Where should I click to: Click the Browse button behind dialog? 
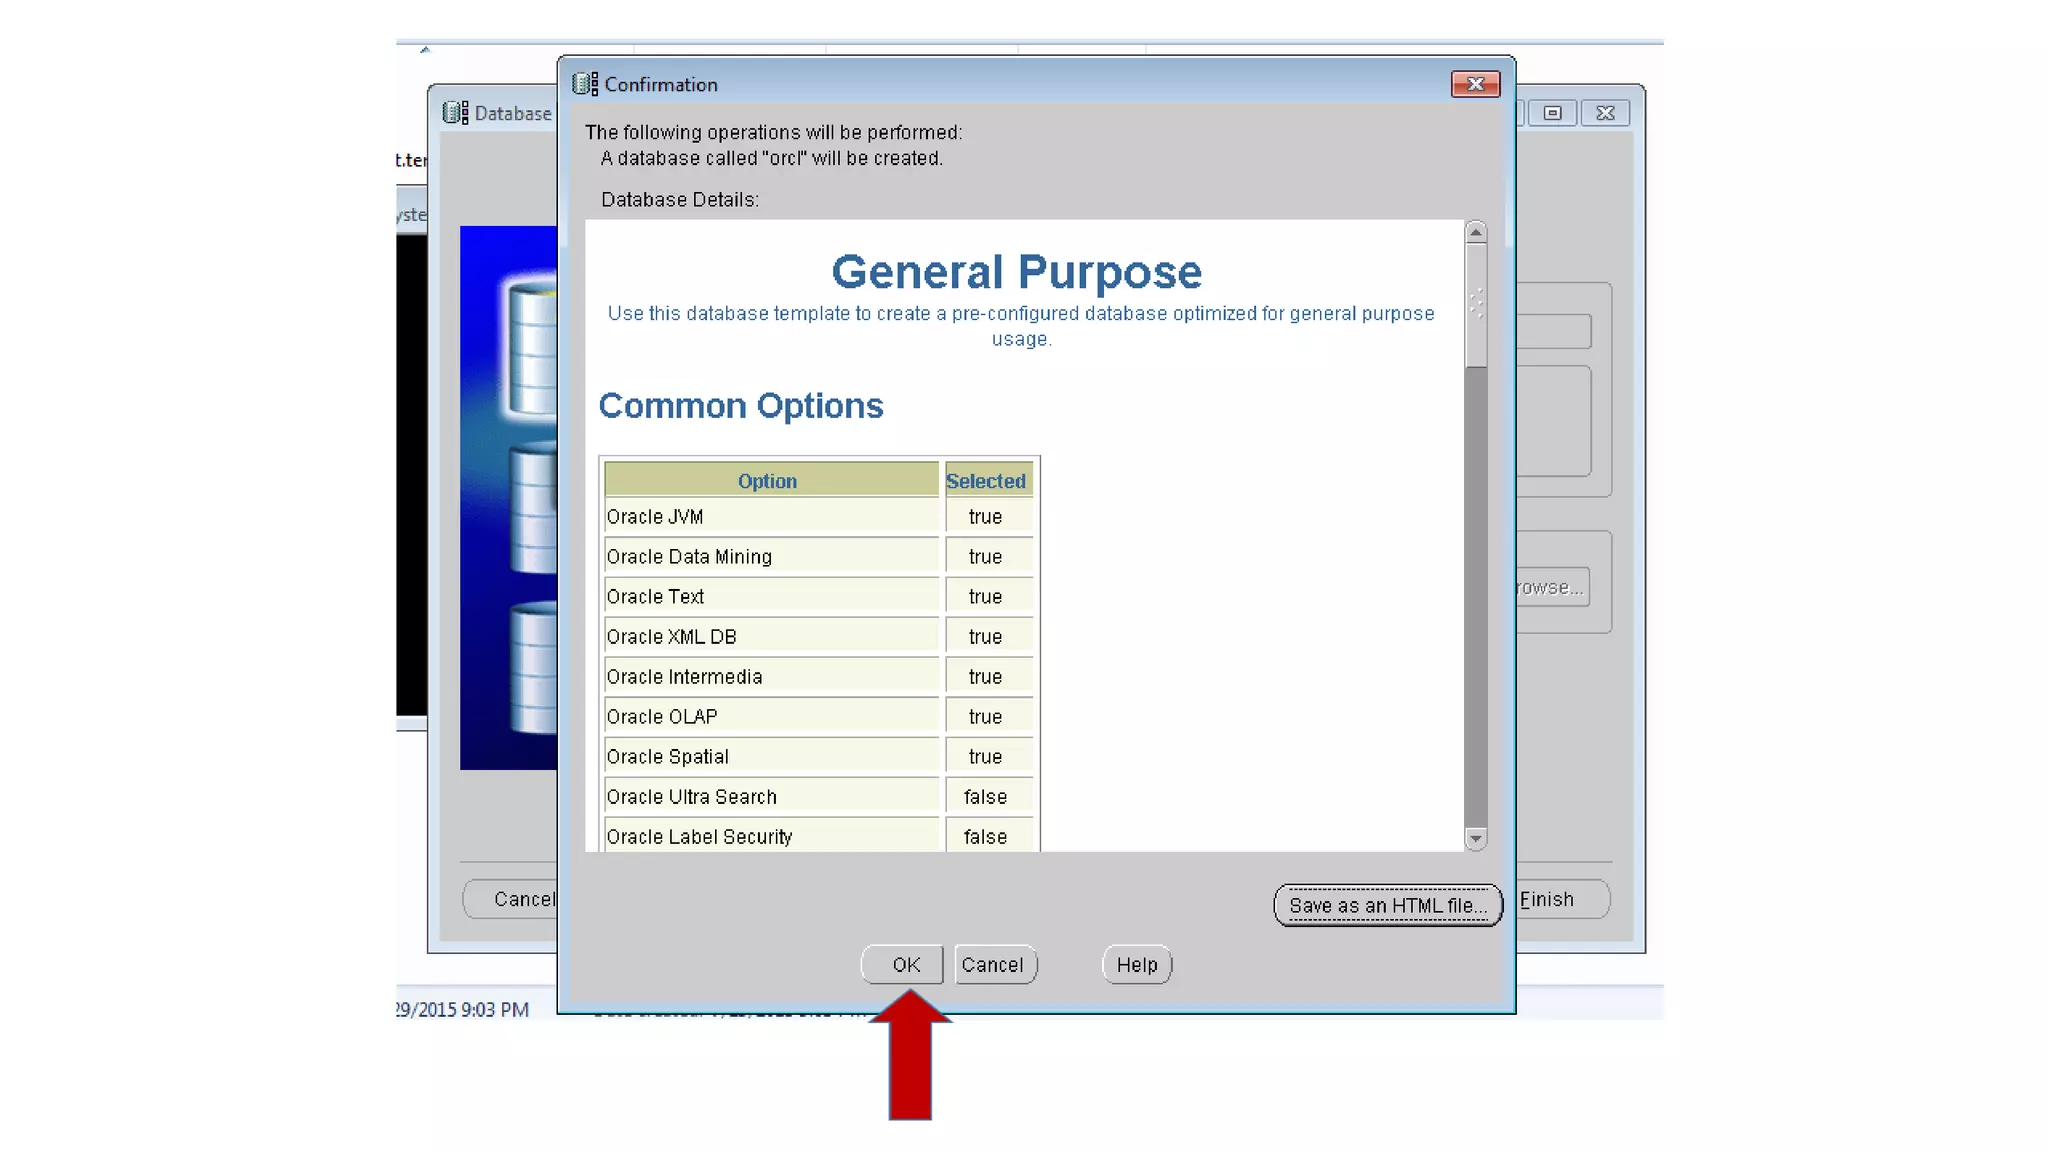[x=1552, y=588]
